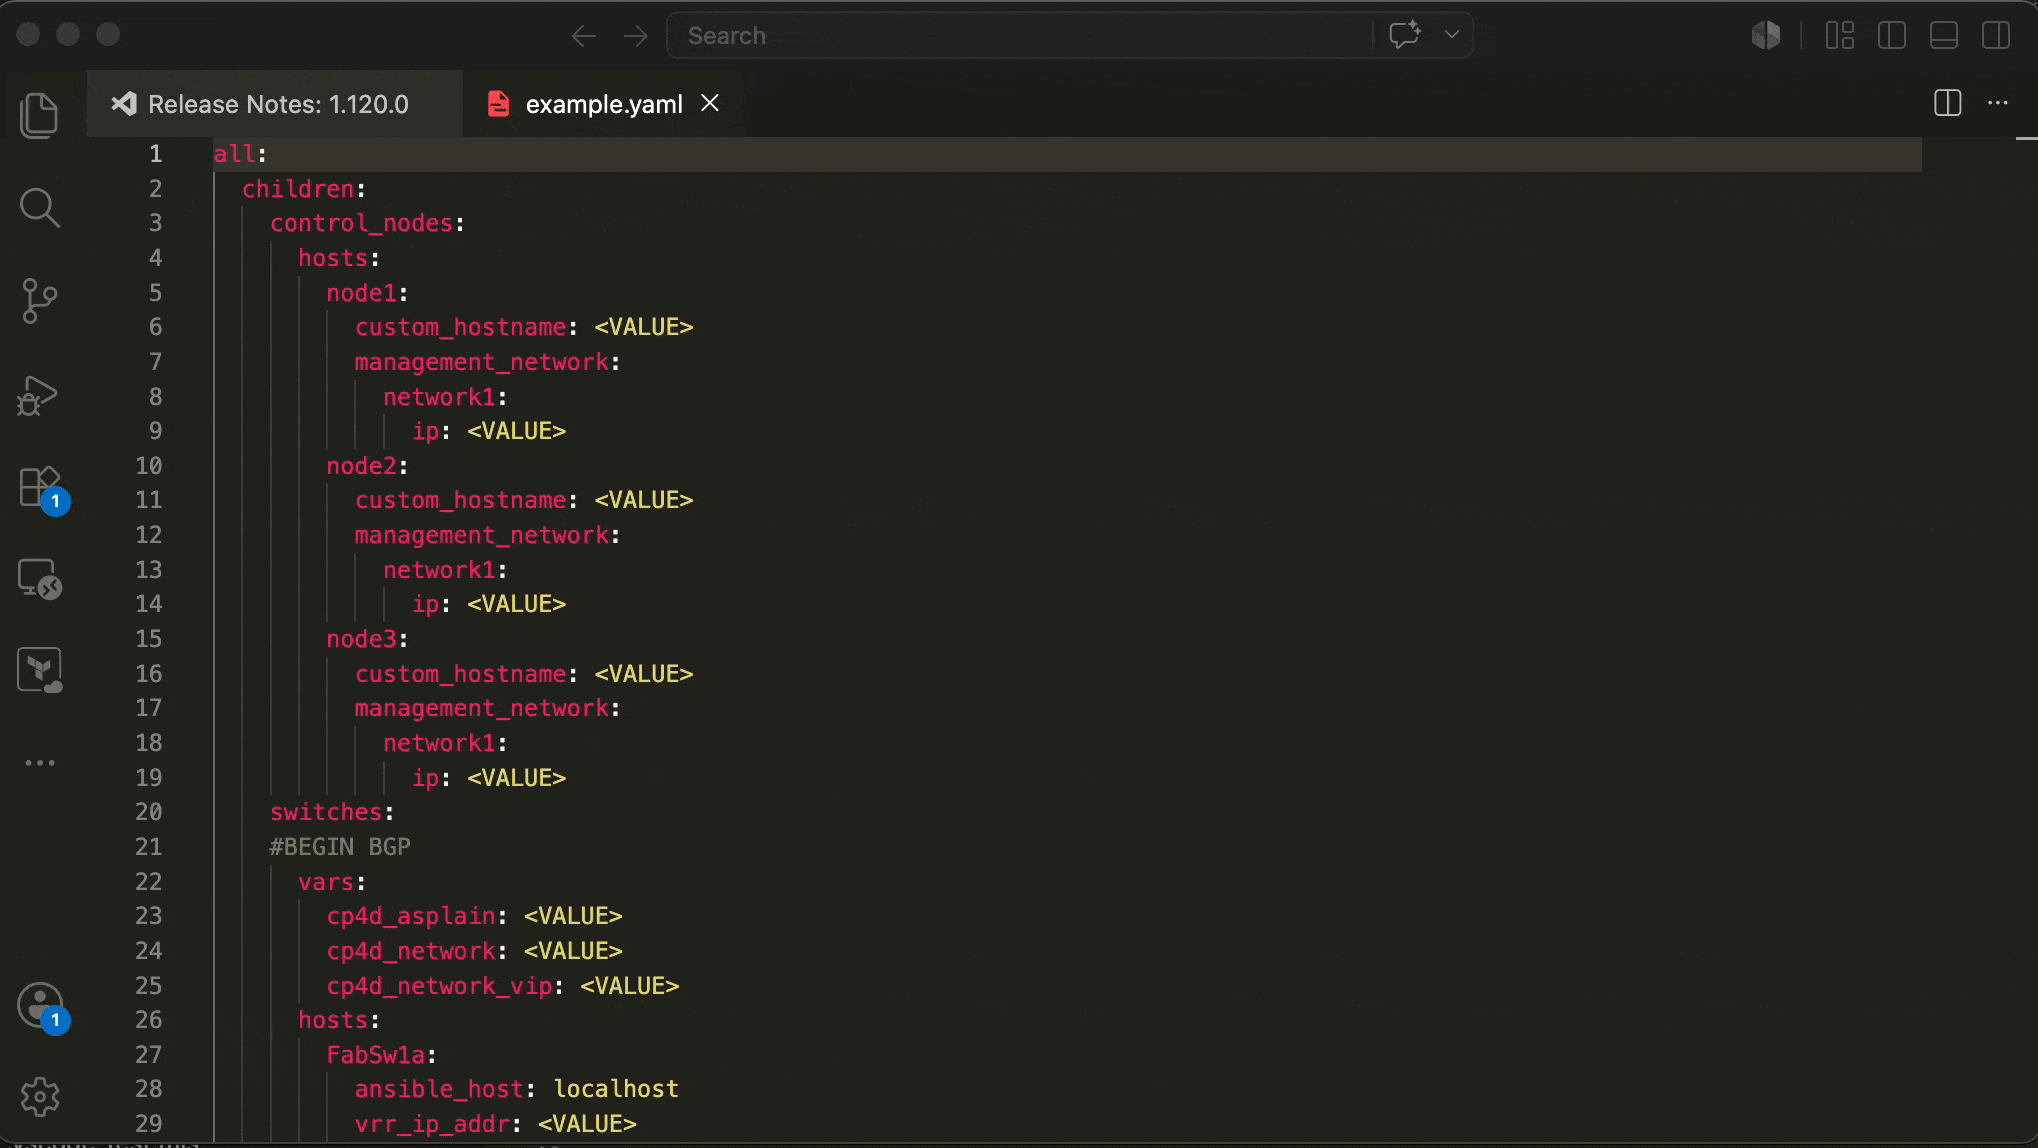Click 'node3:' on line 15
Viewport: 2038px width, 1148px height.
[x=367, y=639]
